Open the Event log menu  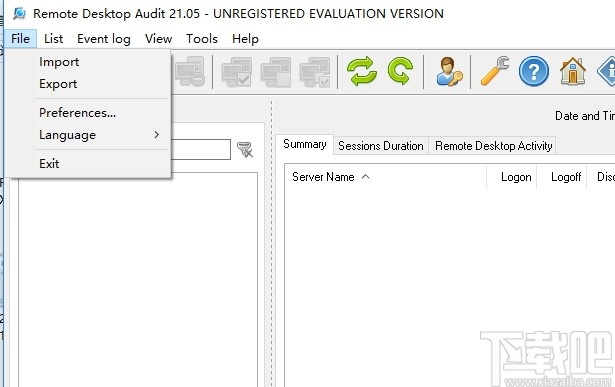[x=104, y=39]
